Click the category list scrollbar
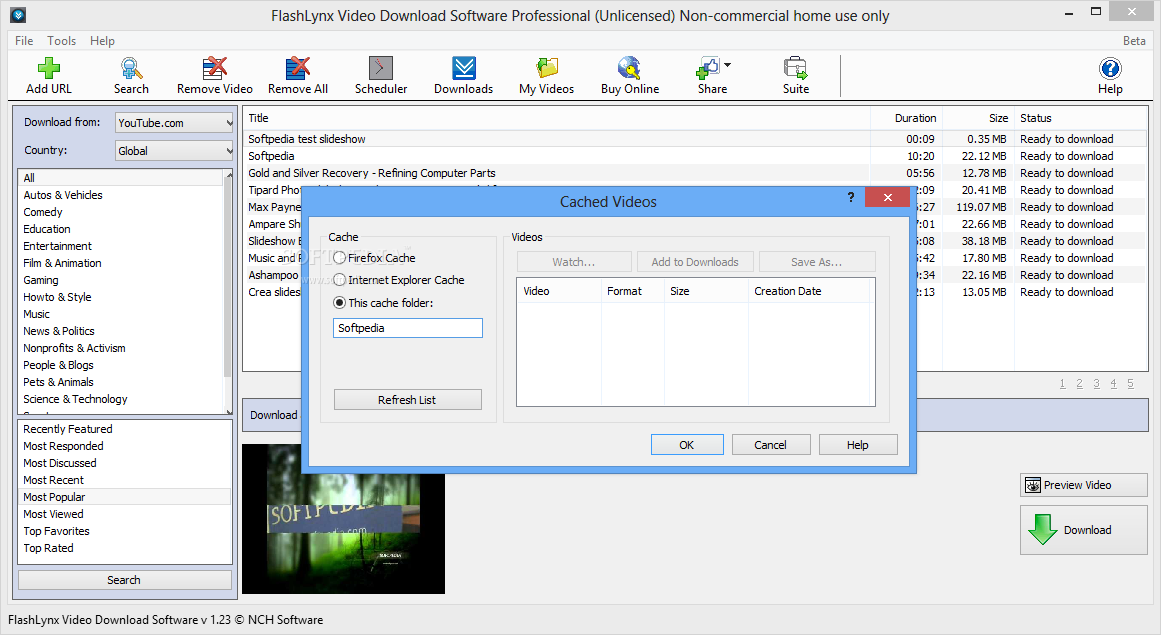 point(228,292)
